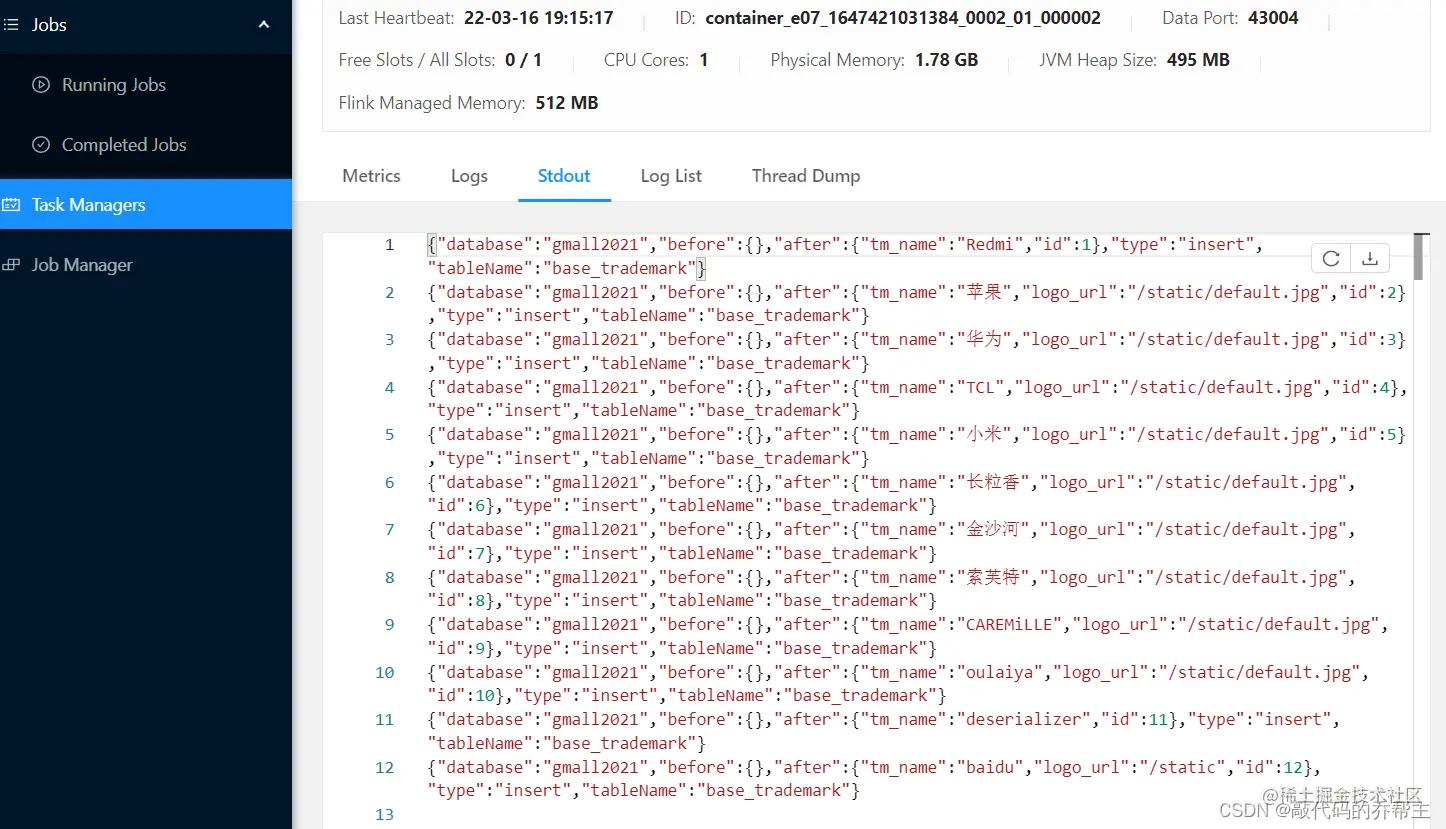Switch to the Metrics tab
1446x829 pixels.
371,176
